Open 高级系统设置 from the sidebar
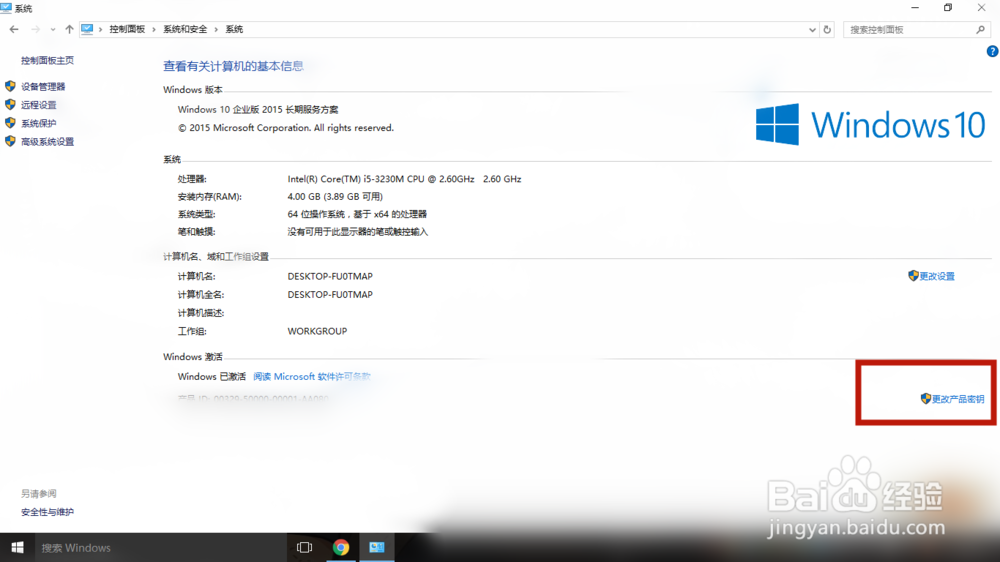 point(48,142)
